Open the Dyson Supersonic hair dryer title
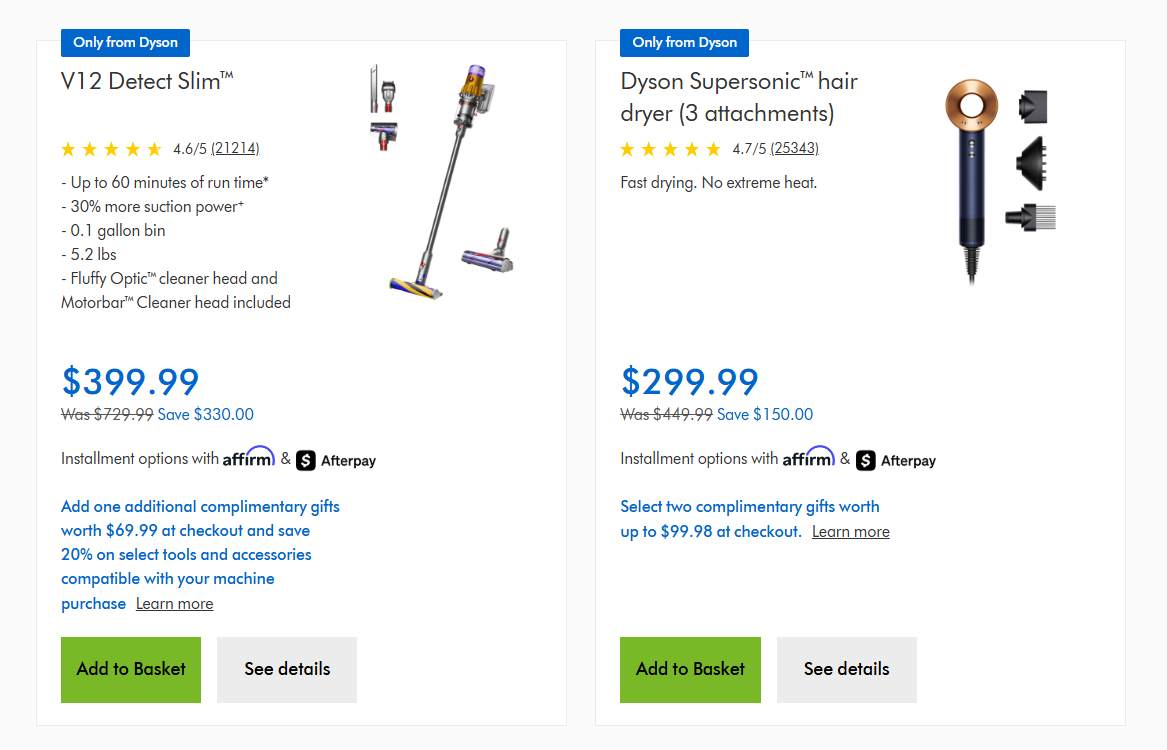Image resolution: width=1167 pixels, height=750 pixels. [x=739, y=97]
